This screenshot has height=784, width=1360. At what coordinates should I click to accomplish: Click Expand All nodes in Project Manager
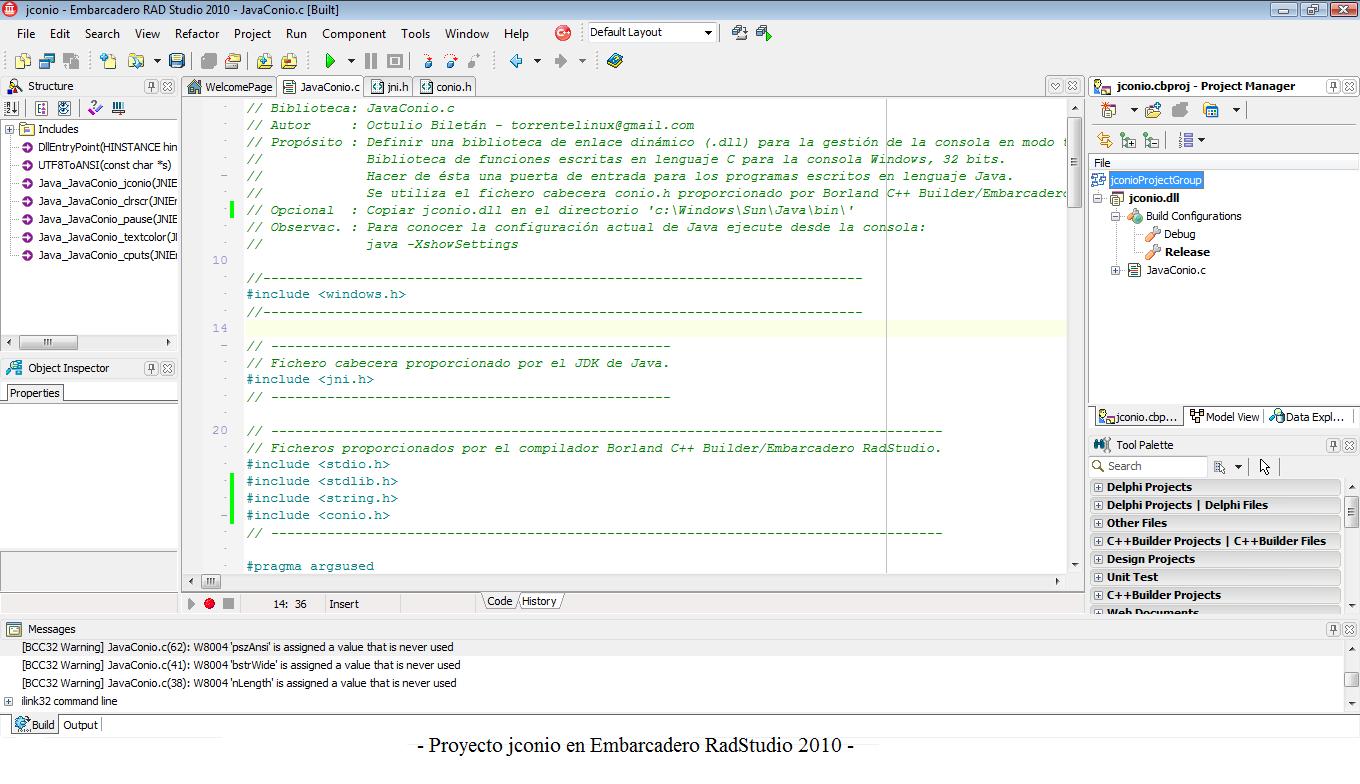tap(1128, 140)
